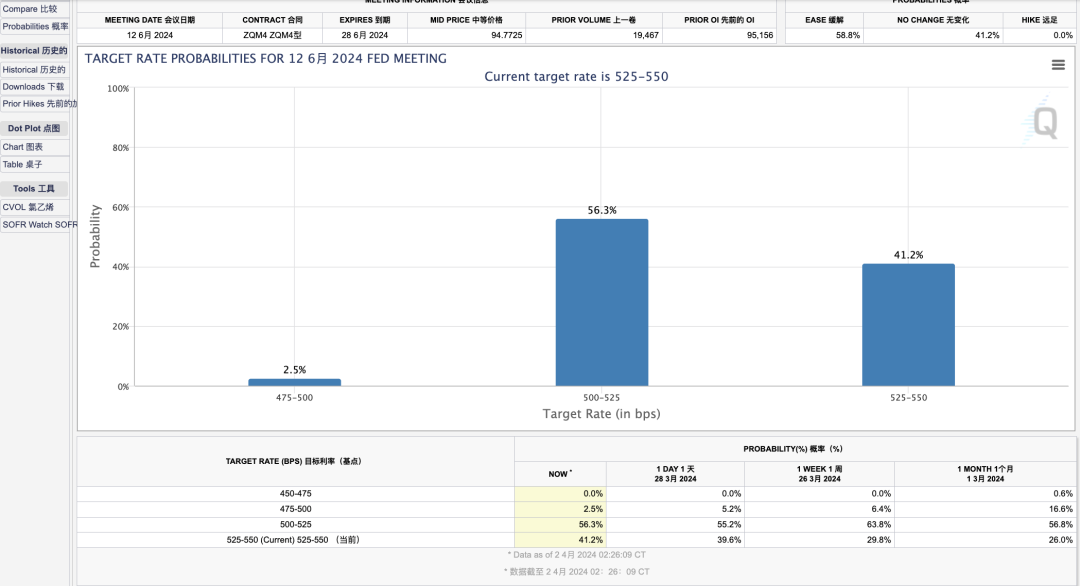The width and height of the screenshot is (1080, 586).
Task: Open the SOFR Watch tool link
Action: tap(38, 225)
